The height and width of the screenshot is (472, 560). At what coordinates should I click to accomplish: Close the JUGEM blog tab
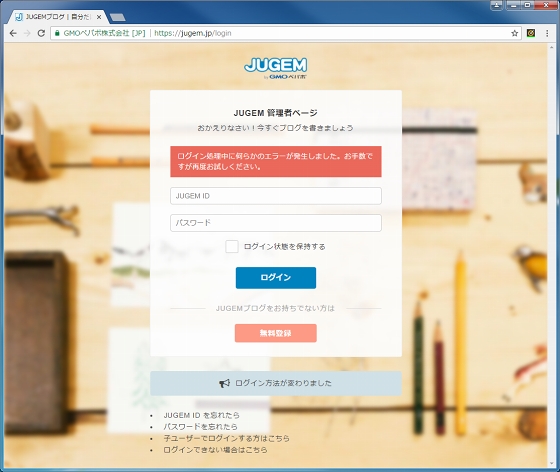99,17
